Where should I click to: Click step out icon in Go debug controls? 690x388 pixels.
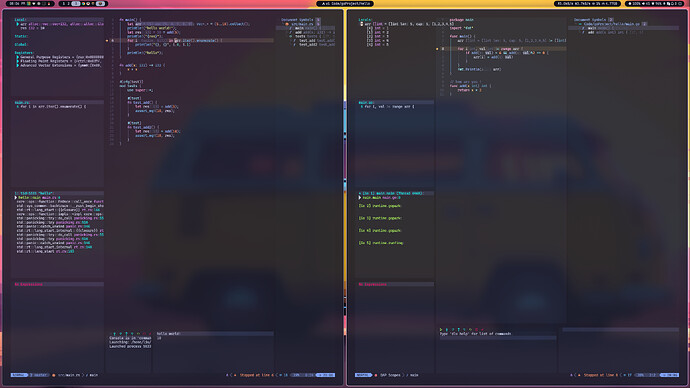pyautogui.click(x=459, y=329)
